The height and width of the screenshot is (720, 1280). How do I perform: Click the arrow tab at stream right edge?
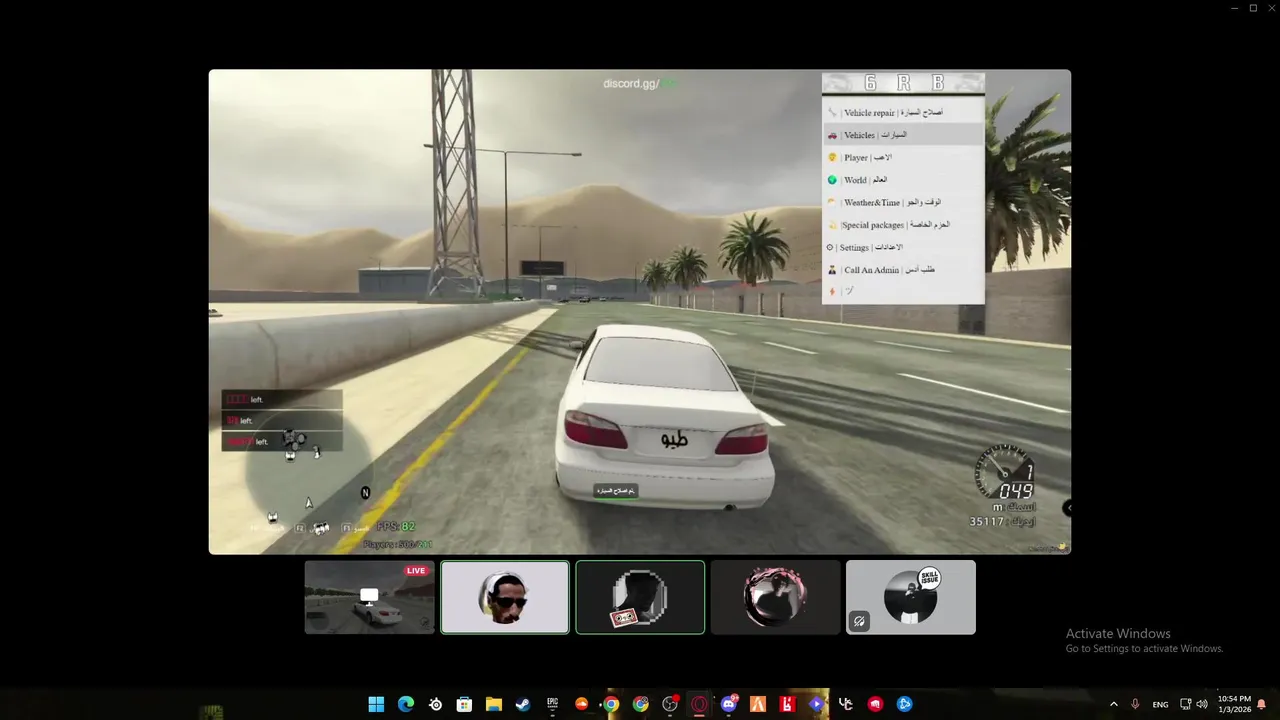[1067, 508]
